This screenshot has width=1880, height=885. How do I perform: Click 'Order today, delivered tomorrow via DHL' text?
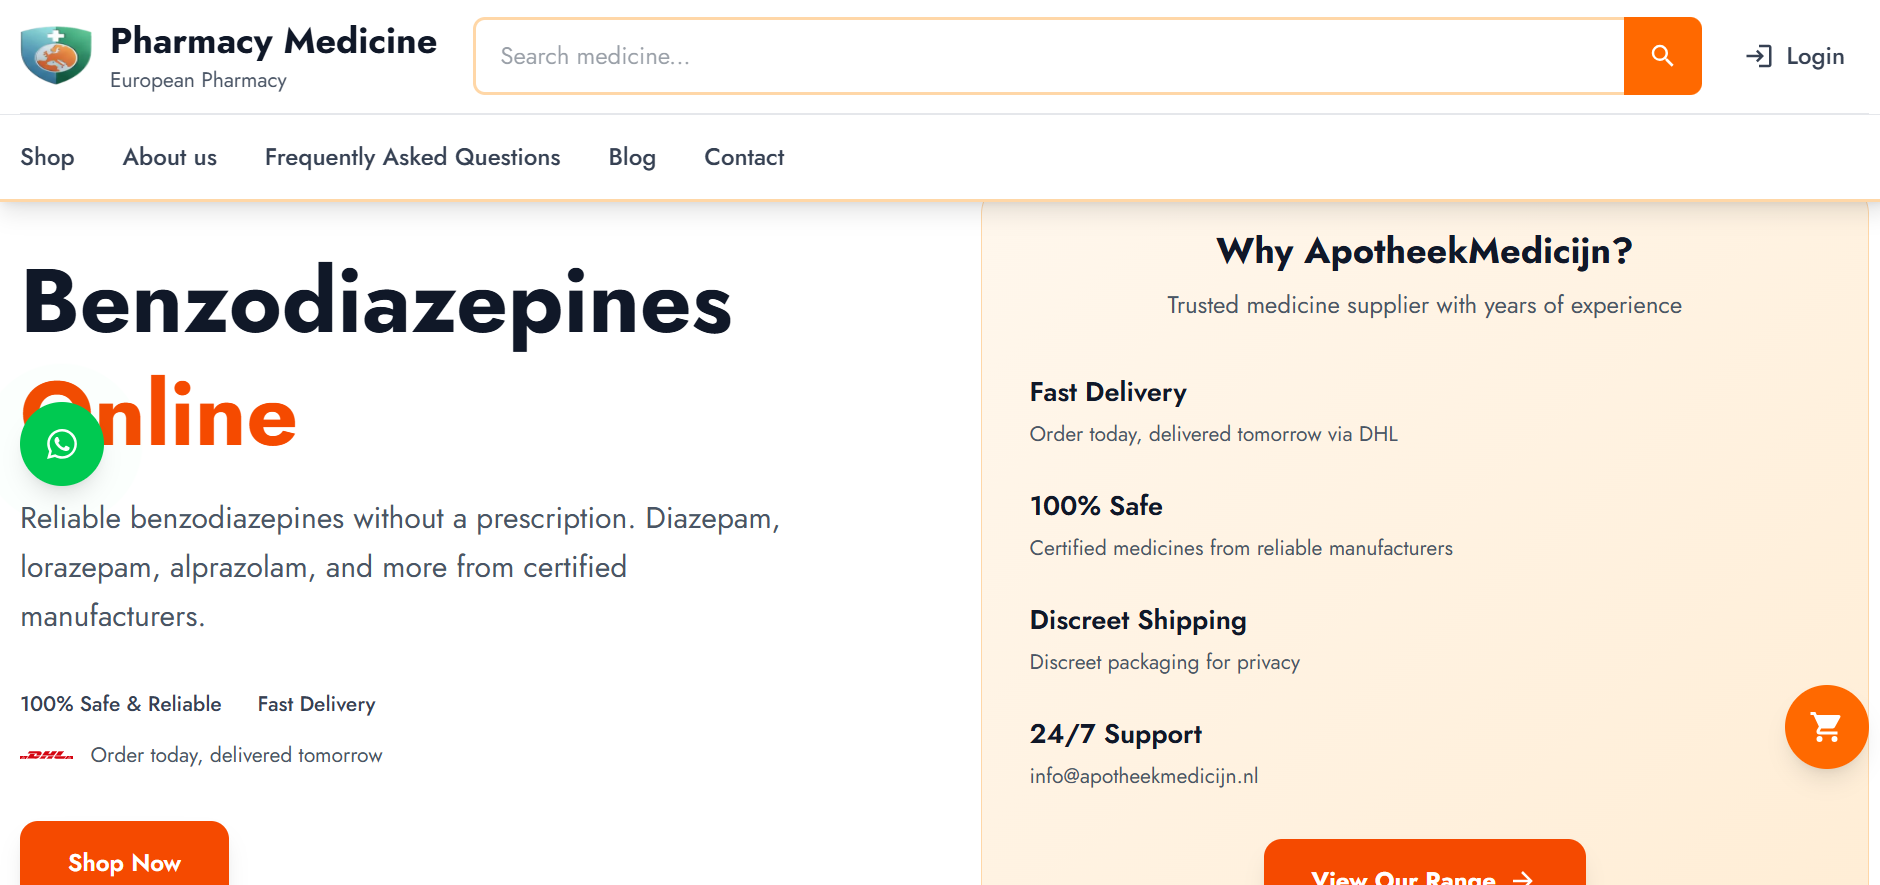click(1214, 434)
